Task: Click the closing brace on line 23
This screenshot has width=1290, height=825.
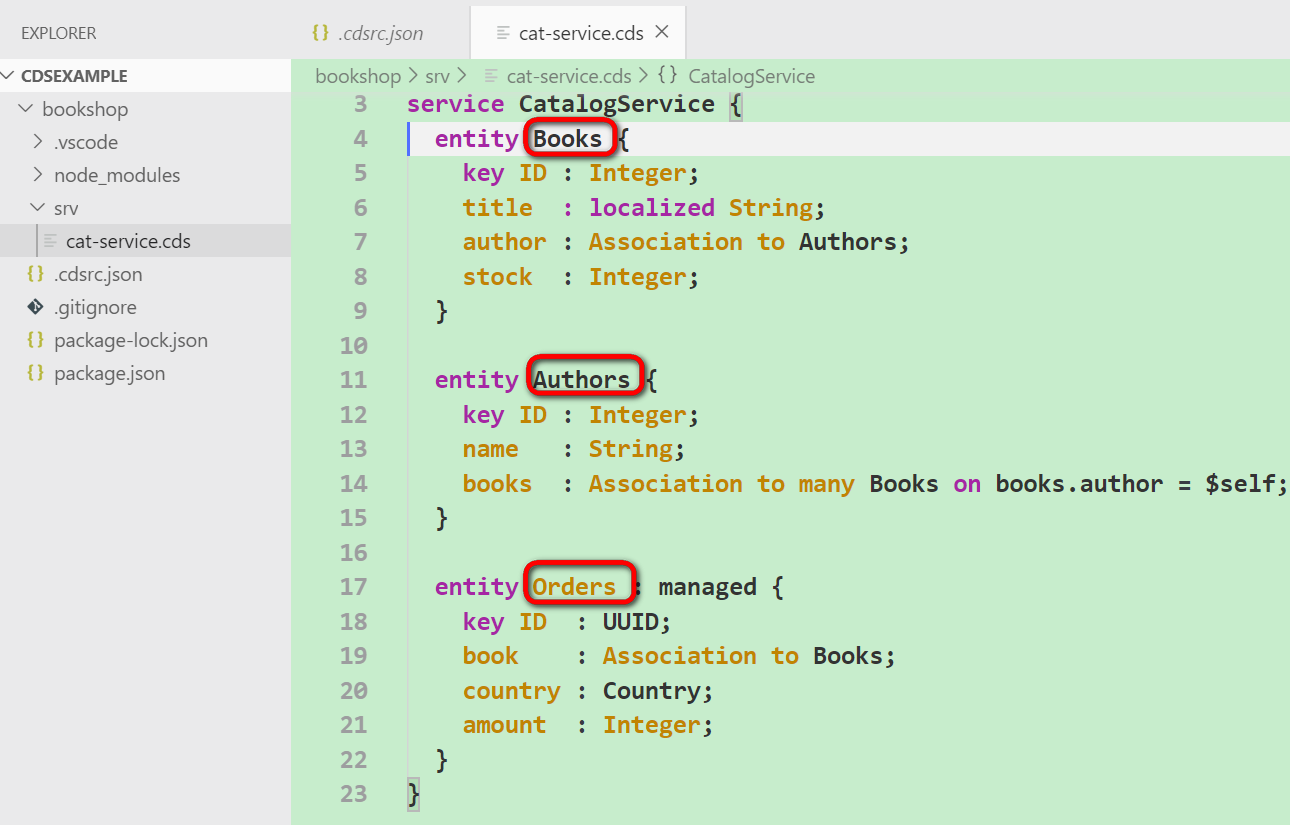Action: tap(414, 794)
